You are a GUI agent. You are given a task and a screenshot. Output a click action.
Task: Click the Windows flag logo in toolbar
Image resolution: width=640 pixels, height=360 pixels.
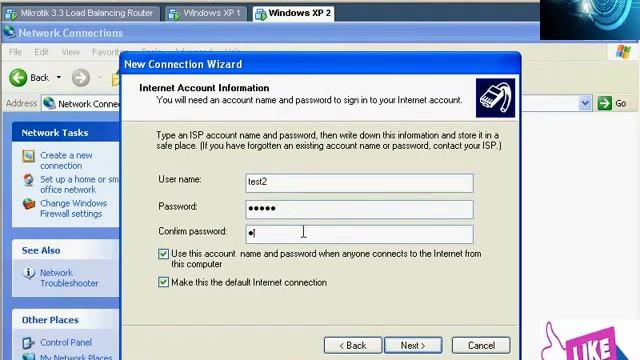[x=623, y=52]
